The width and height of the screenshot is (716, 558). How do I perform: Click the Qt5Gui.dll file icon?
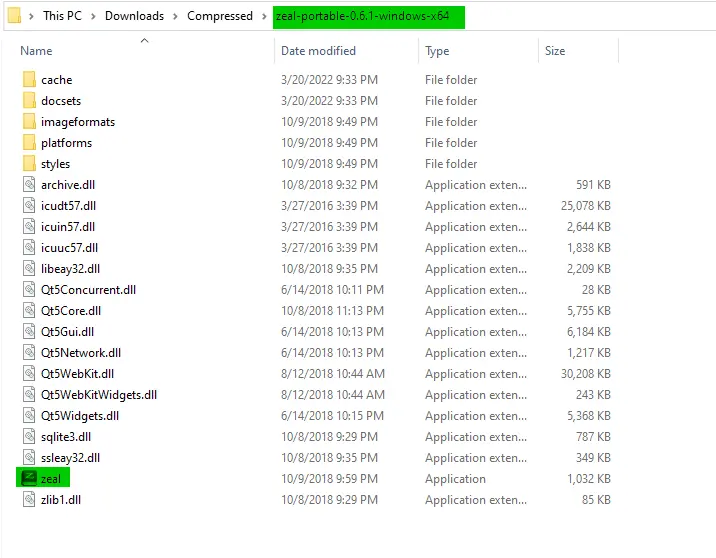point(29,332)
